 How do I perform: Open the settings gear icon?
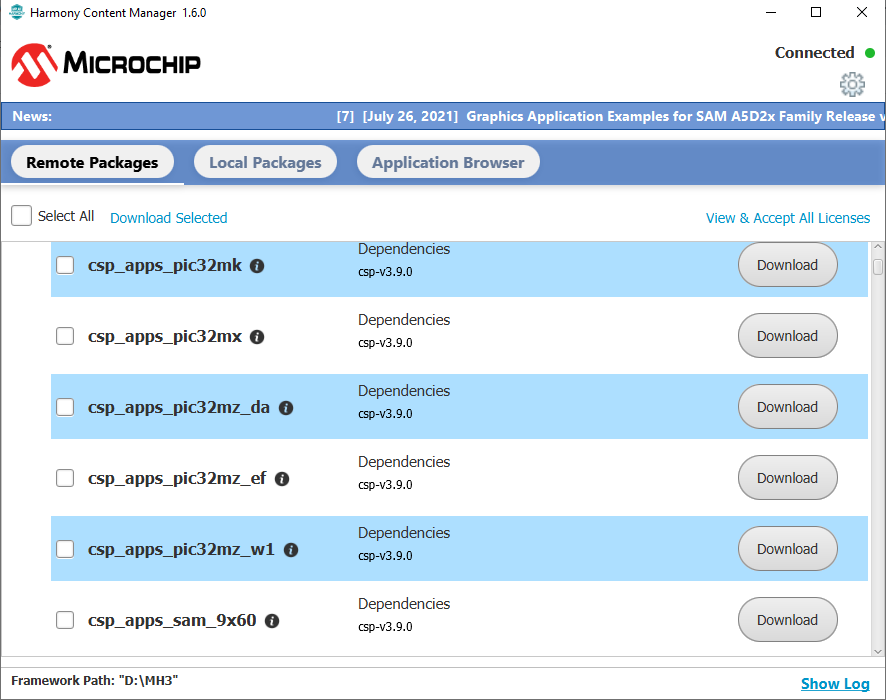(x=852, y=84)
